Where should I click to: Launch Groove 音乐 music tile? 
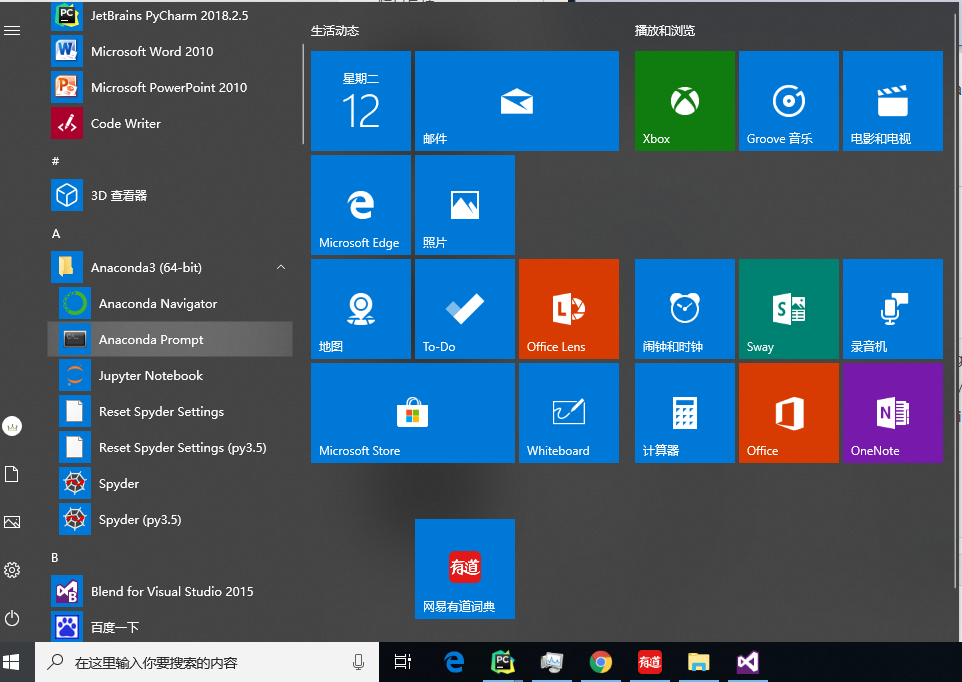pos(788,101)
